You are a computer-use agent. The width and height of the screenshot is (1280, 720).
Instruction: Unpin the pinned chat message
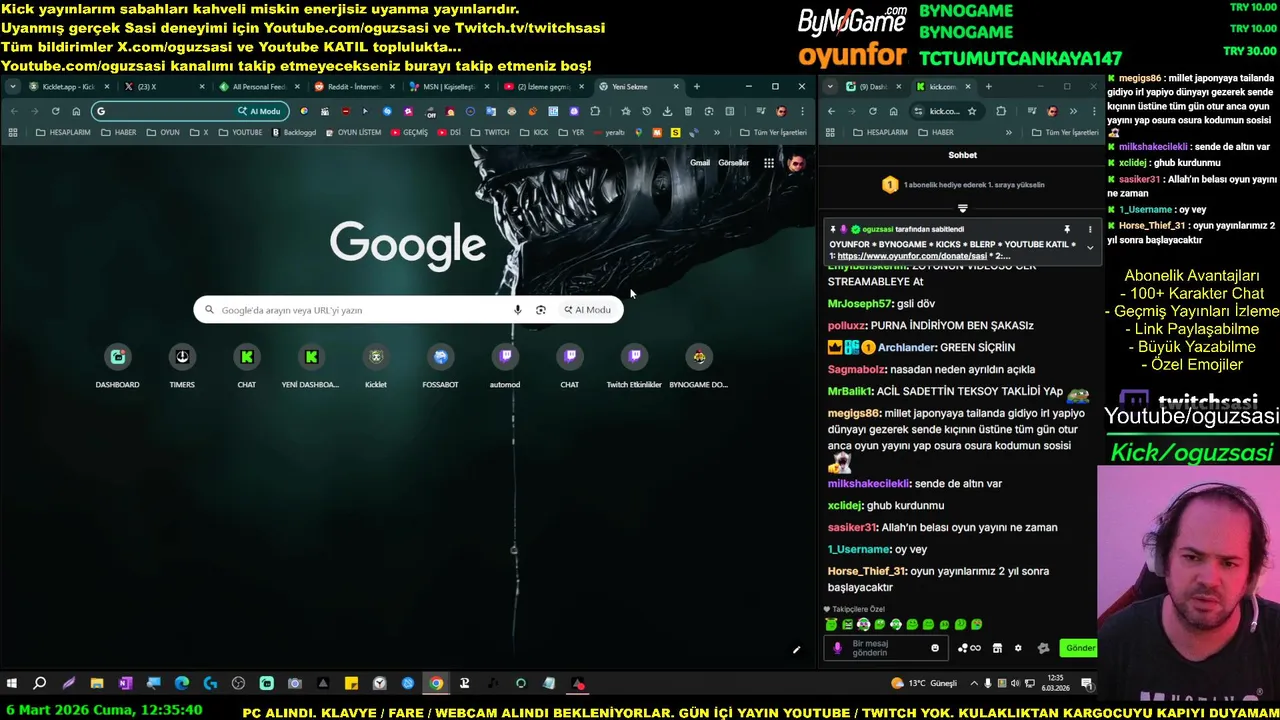point(1067,229)
